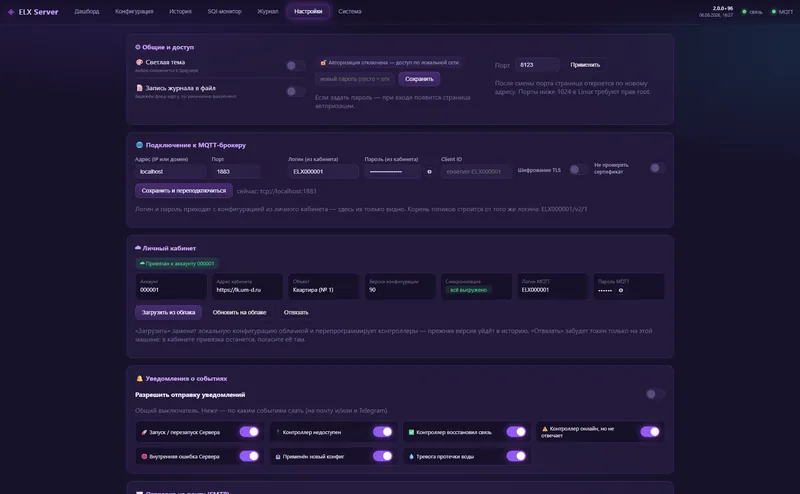Click the bell icon by Уведомления о событиях
800x494 pixels.
(x=139, y=379)
